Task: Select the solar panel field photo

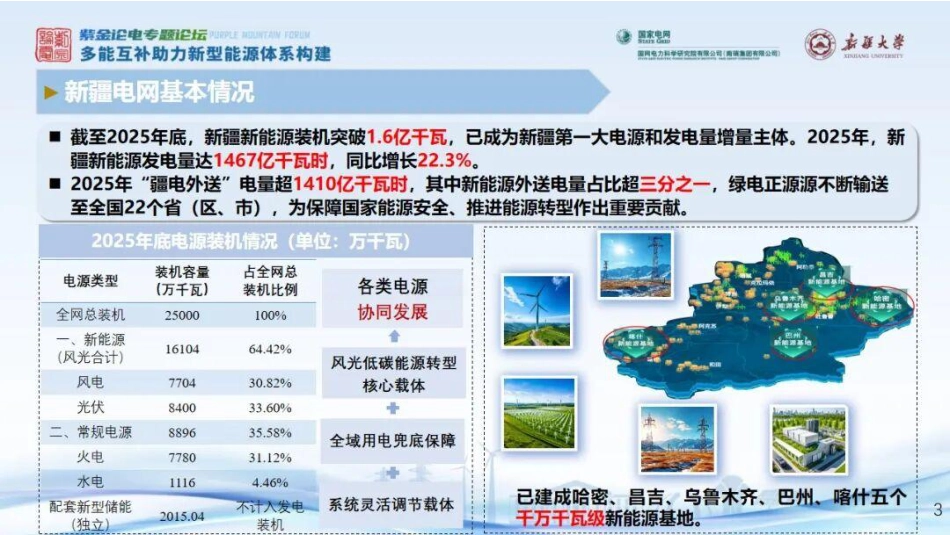Action: click(539, 413)
